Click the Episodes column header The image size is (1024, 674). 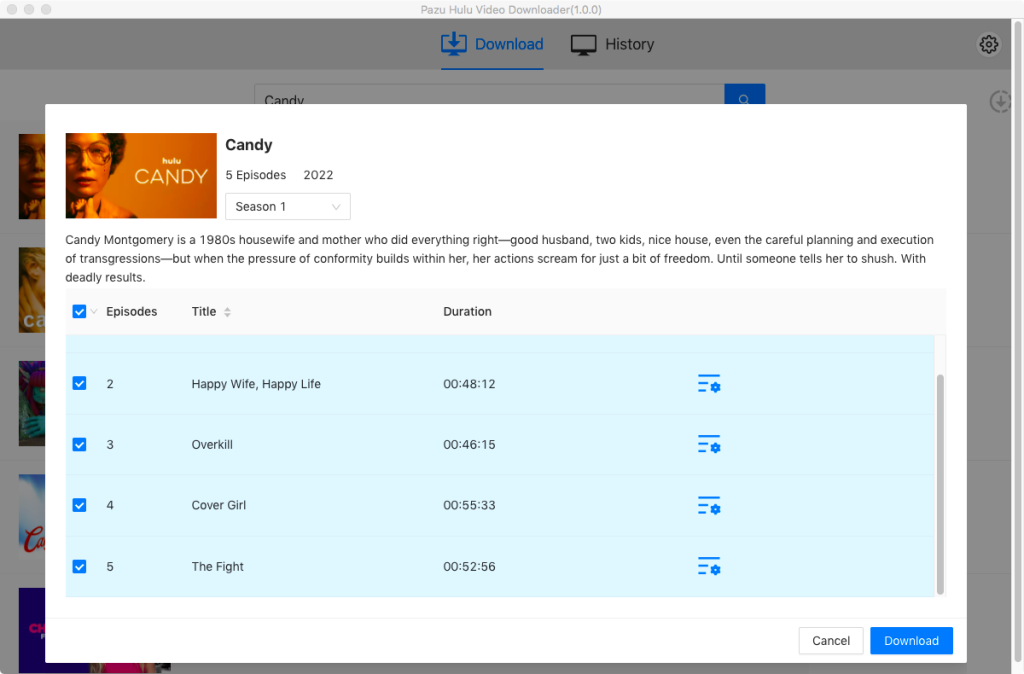point(131,312)
